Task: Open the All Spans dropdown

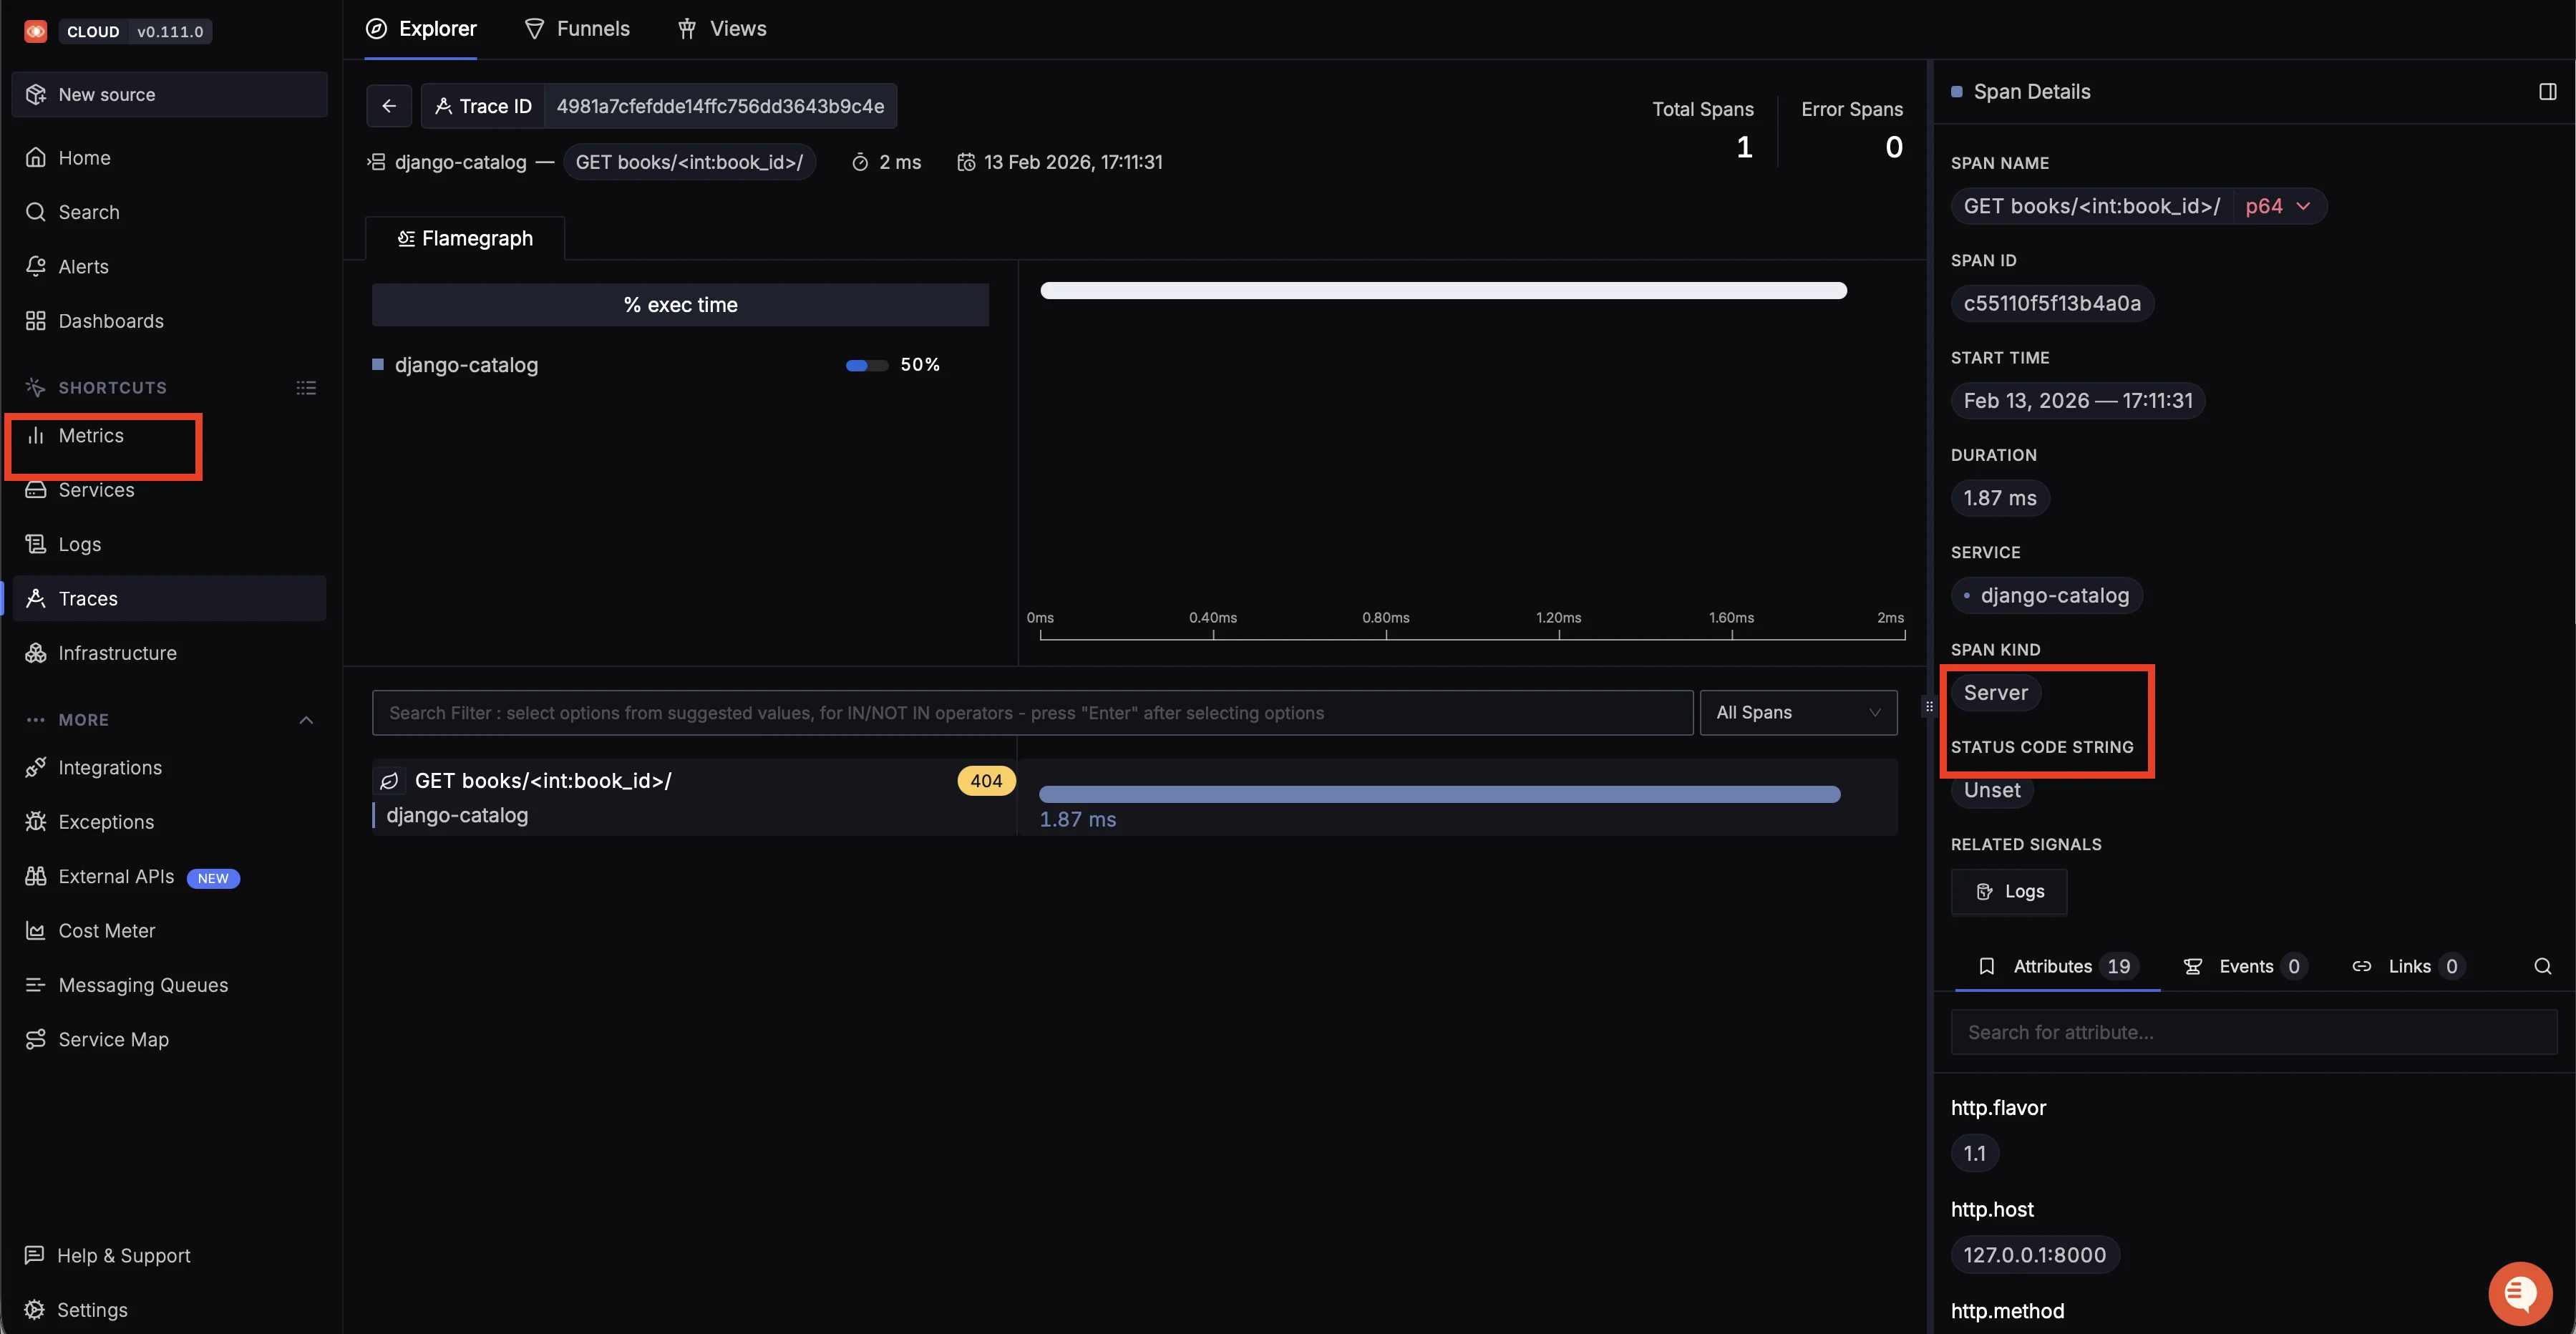Action: tap(1797, 713)
